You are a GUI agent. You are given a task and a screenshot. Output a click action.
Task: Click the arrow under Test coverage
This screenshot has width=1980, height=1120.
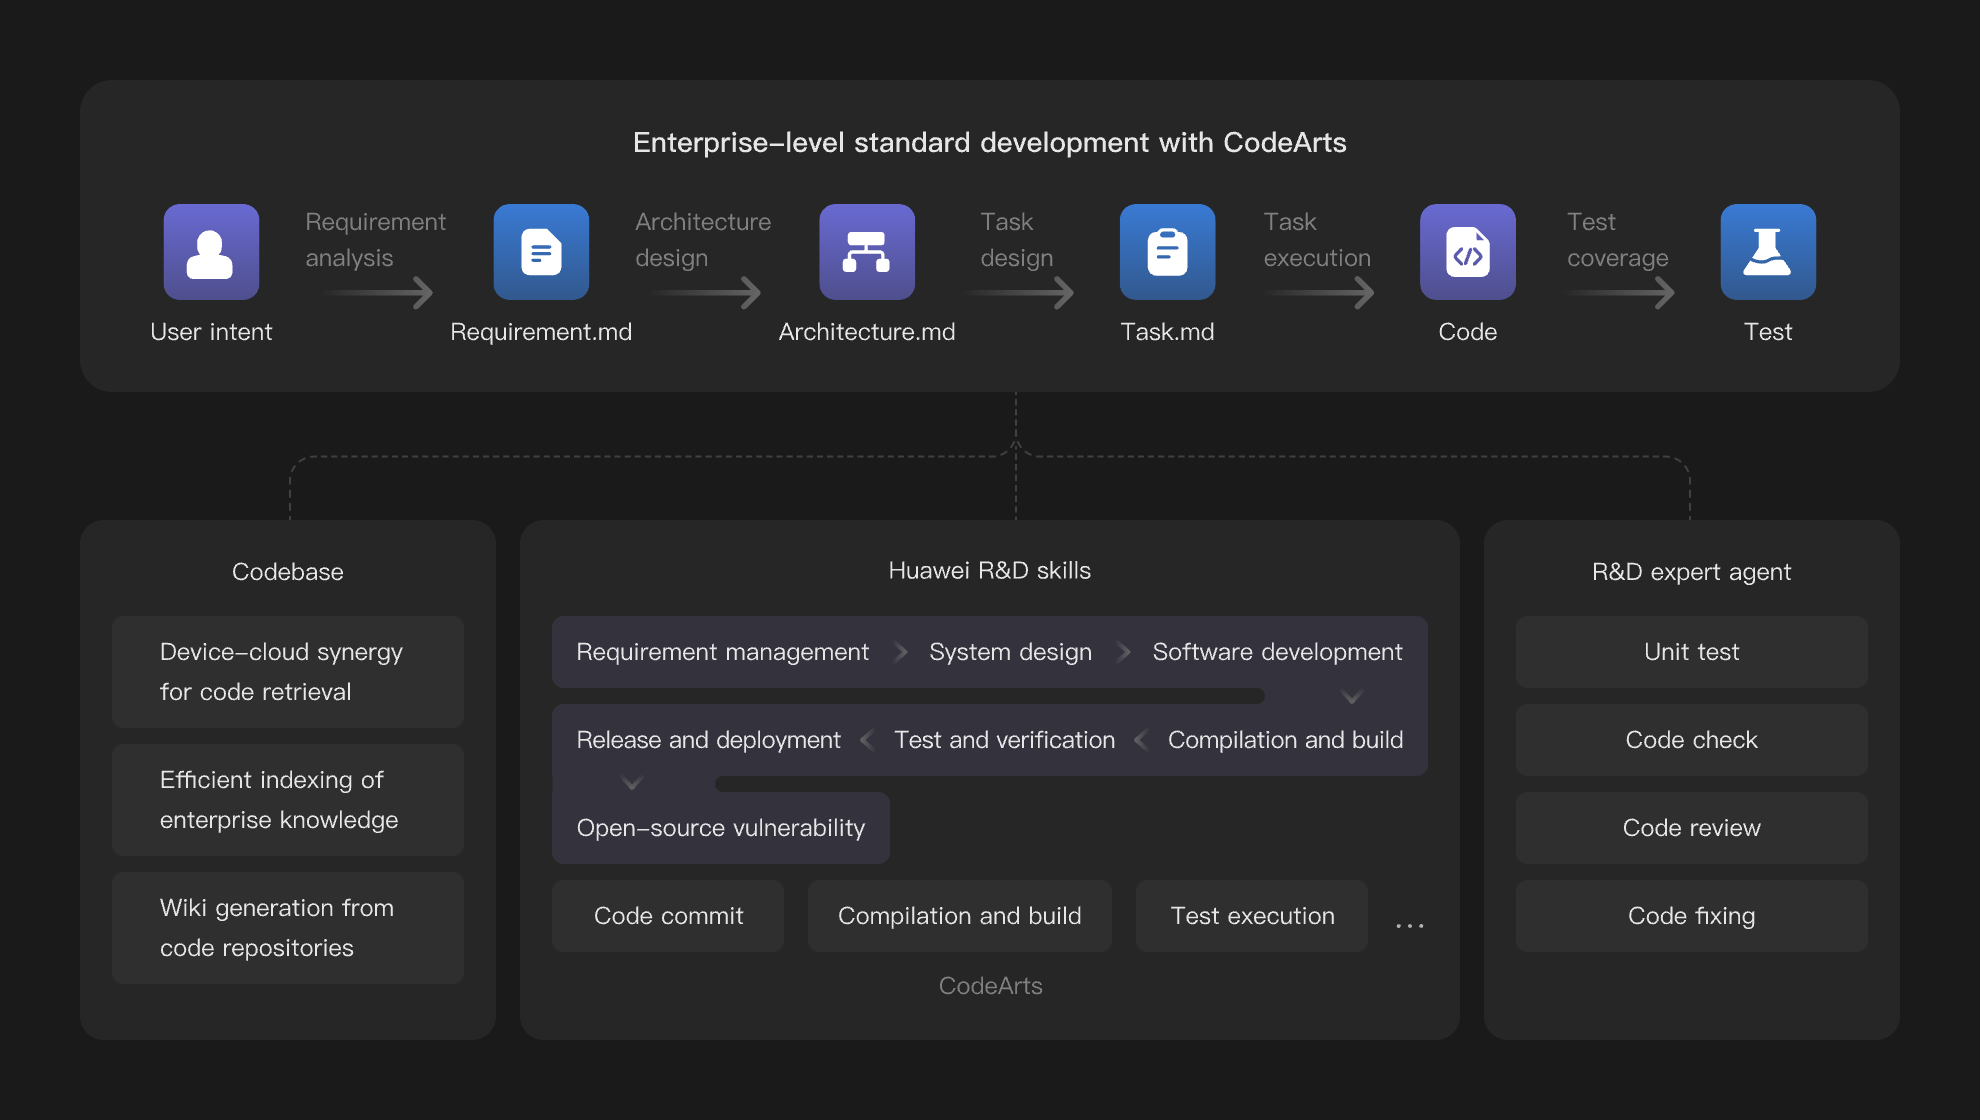tap(1621, 293)
